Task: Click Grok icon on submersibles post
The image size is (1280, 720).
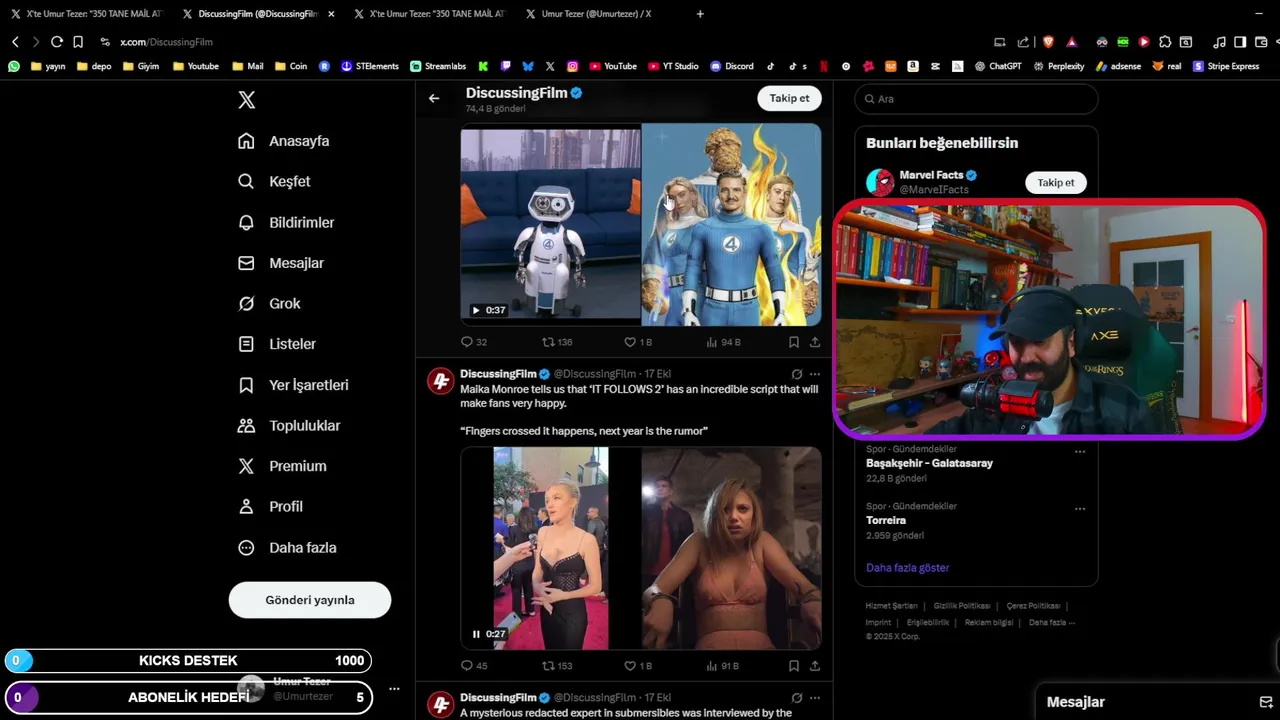Action: tap(796, 698)
